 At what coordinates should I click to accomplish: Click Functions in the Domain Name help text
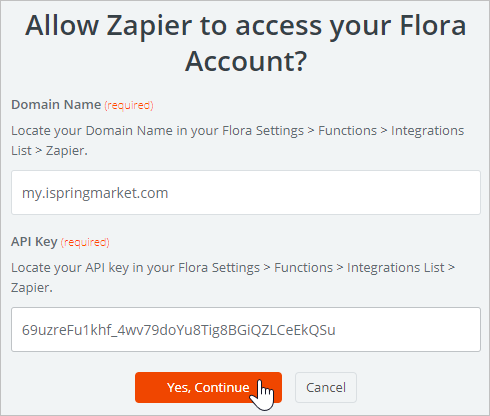coord(347,131)
